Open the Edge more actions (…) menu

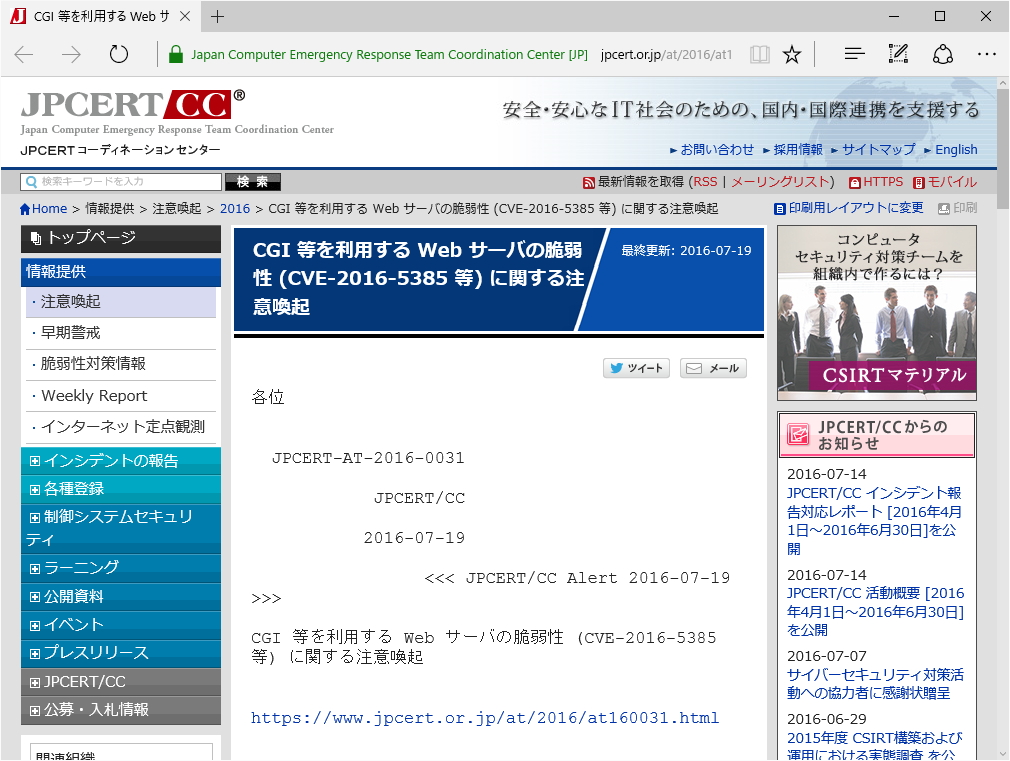[986, 53]
